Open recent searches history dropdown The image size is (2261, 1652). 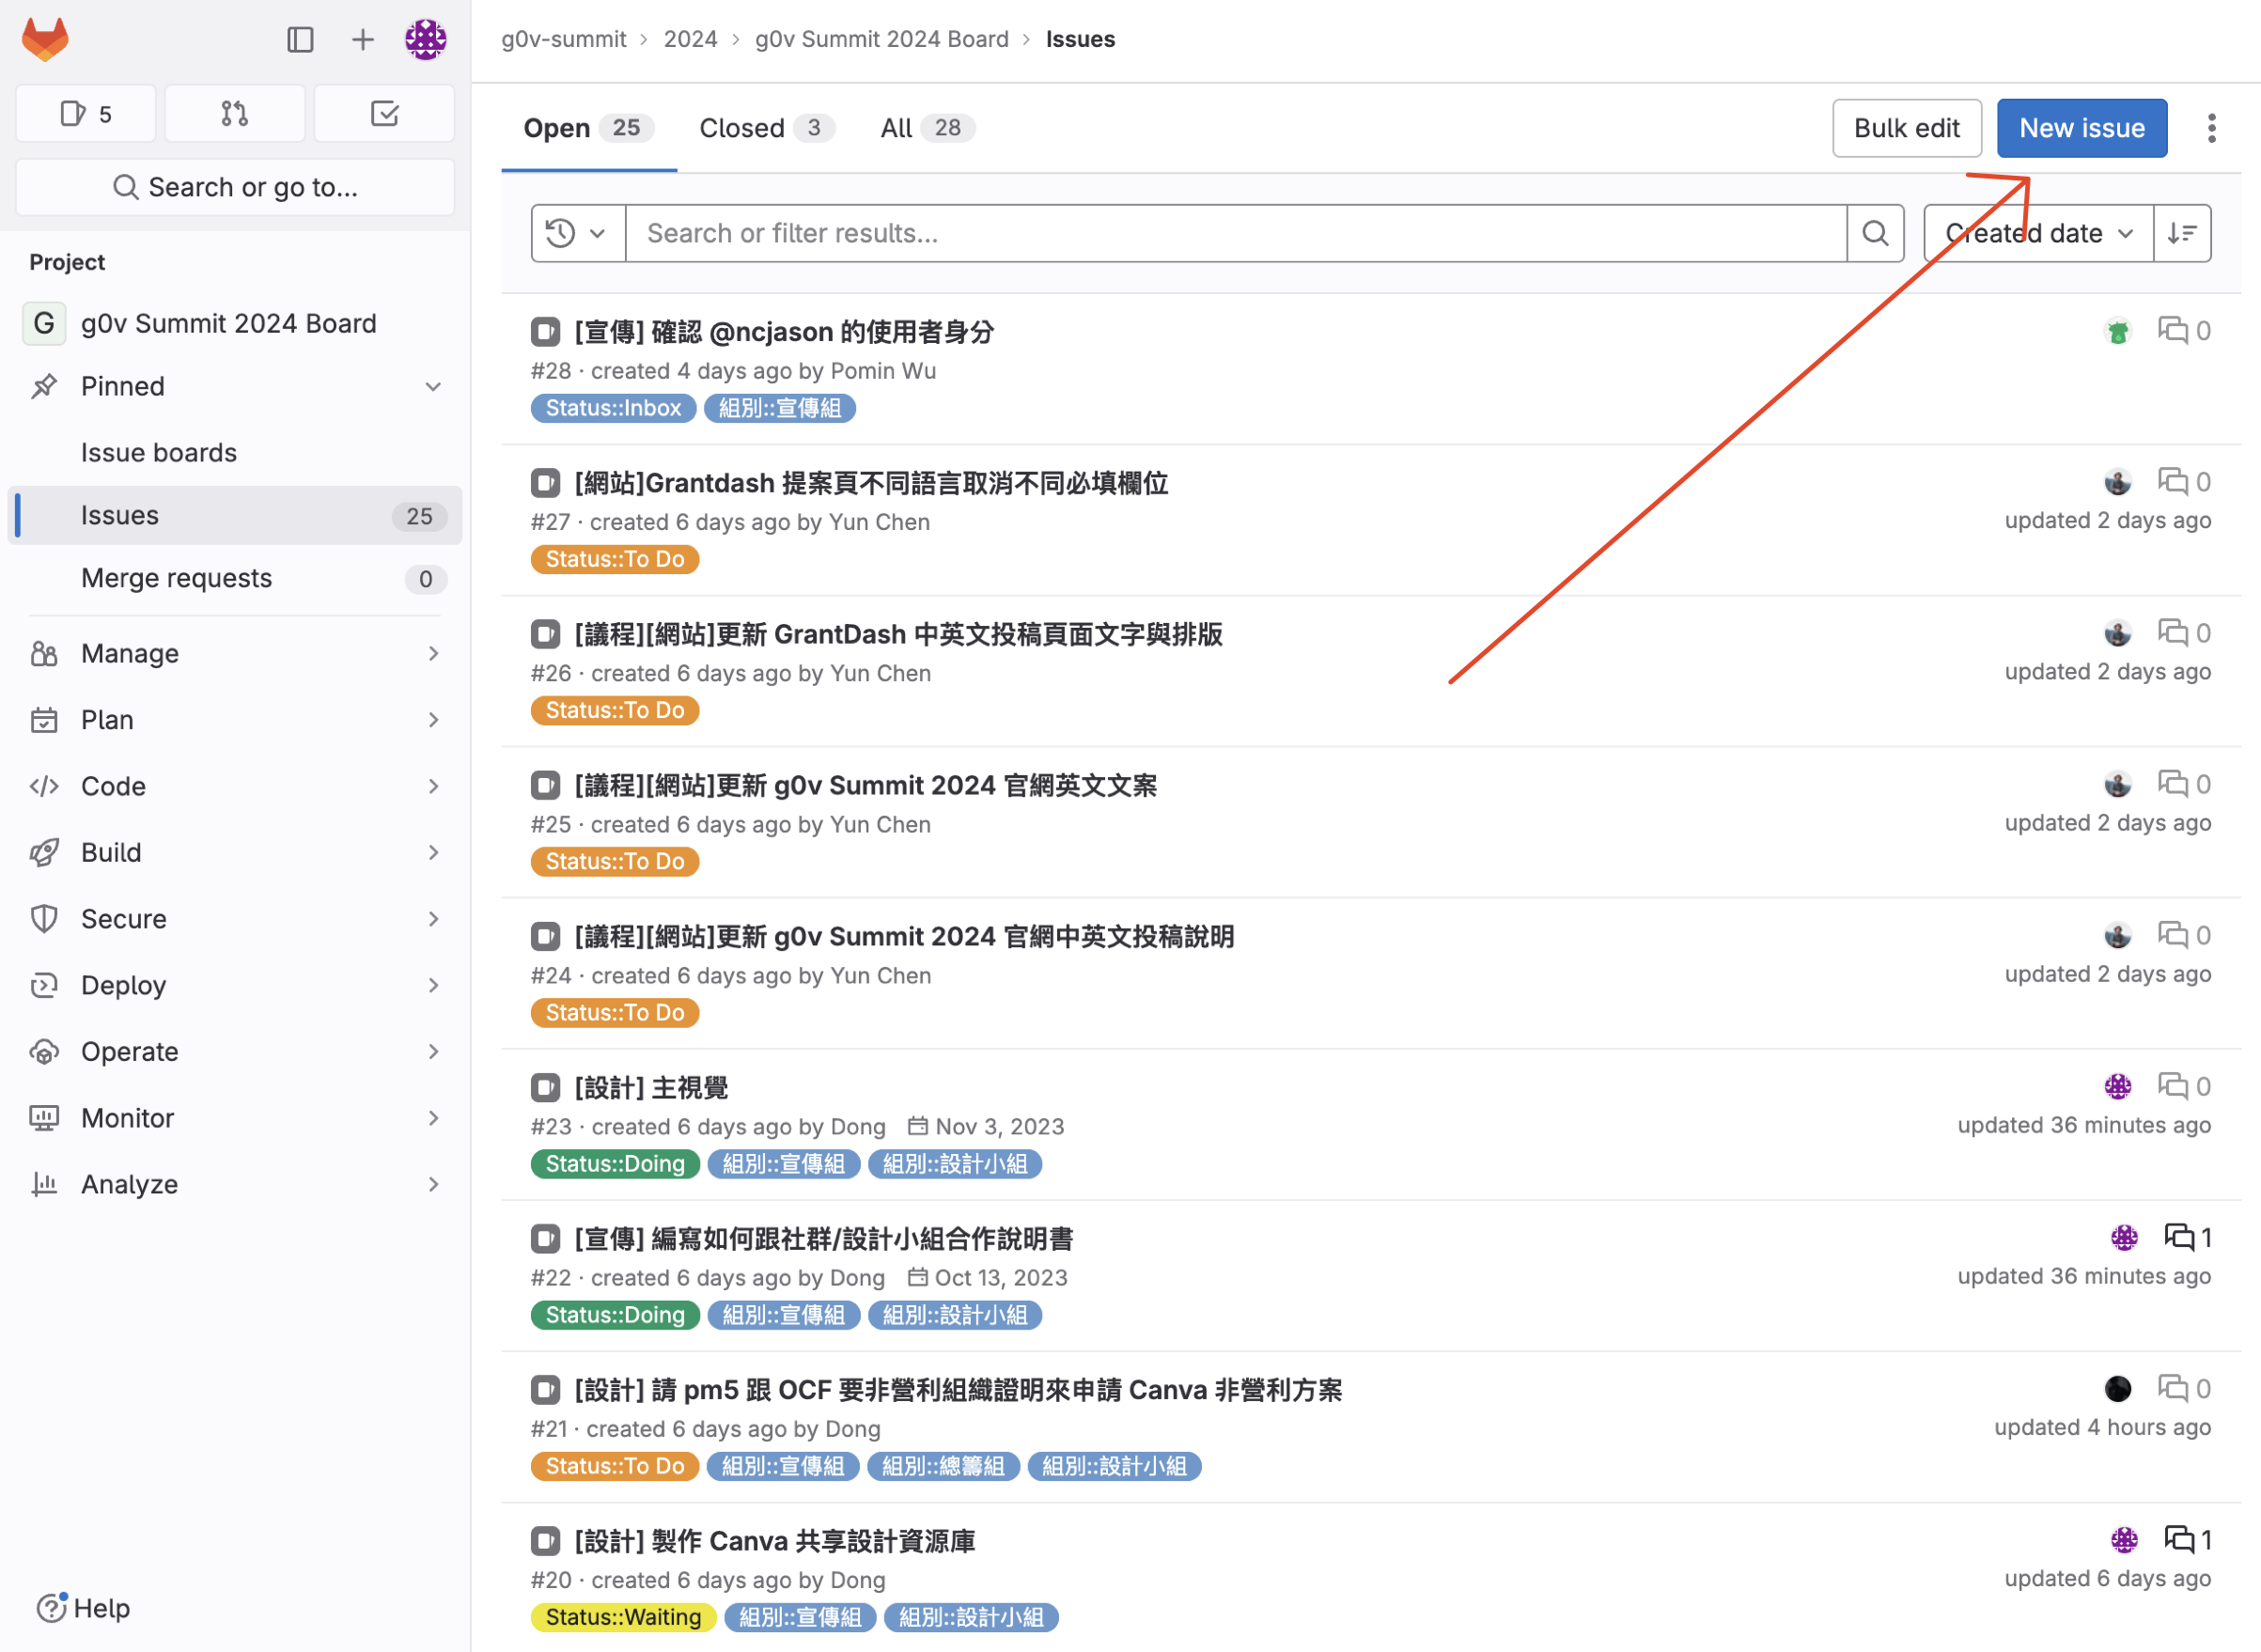point(578,234)
